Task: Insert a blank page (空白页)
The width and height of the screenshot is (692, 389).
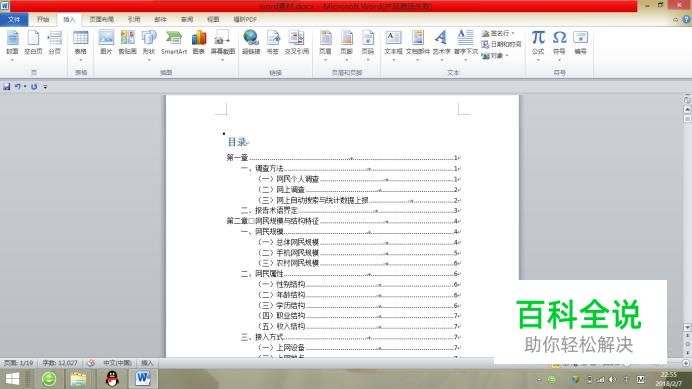Action: pos(33,43)
